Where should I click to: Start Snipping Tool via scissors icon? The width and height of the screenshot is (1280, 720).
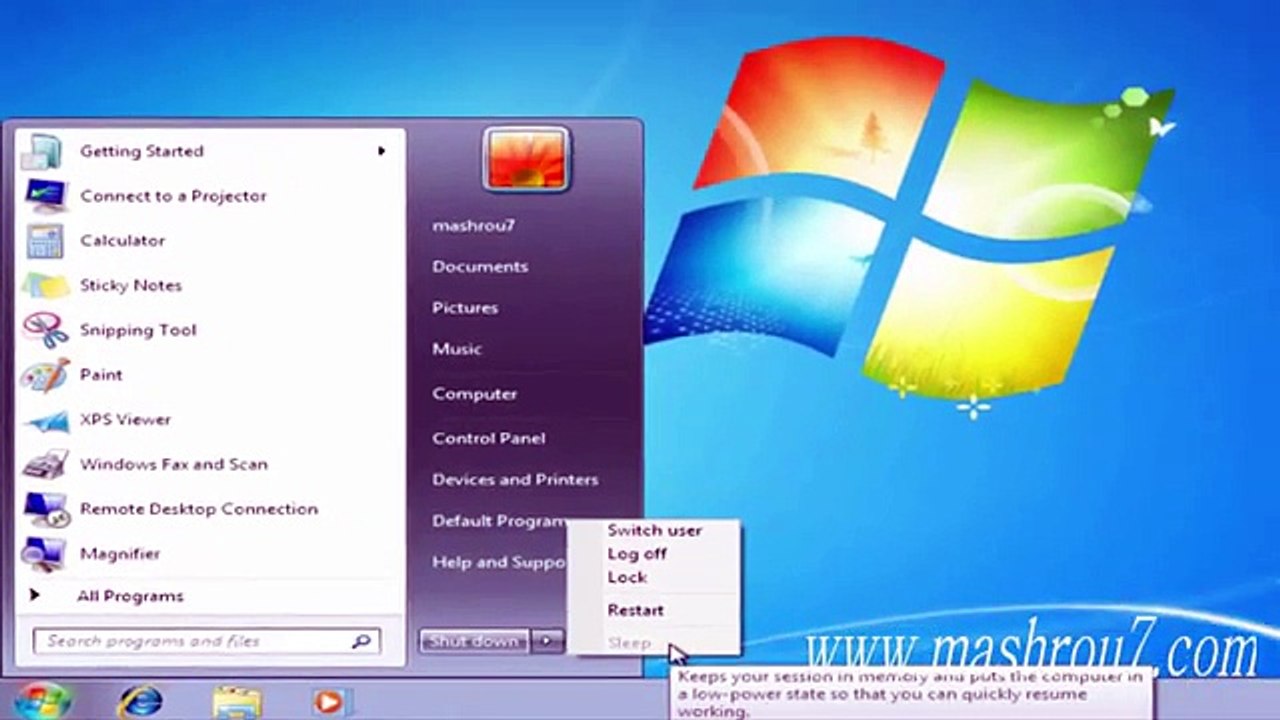(44, 330)
